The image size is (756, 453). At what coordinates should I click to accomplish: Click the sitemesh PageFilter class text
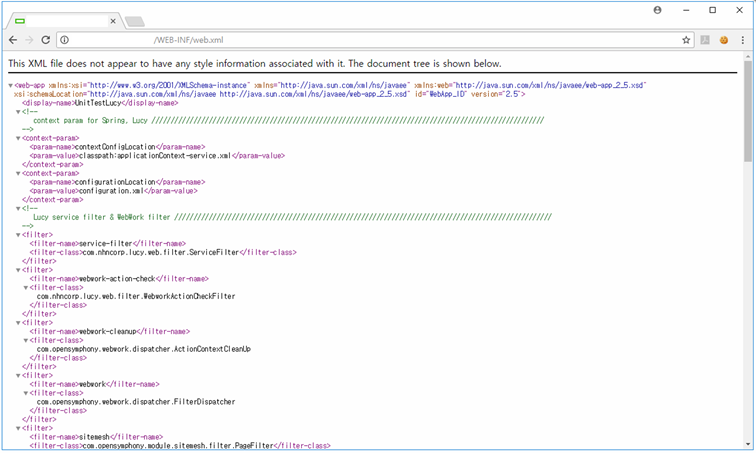point(178,446)
